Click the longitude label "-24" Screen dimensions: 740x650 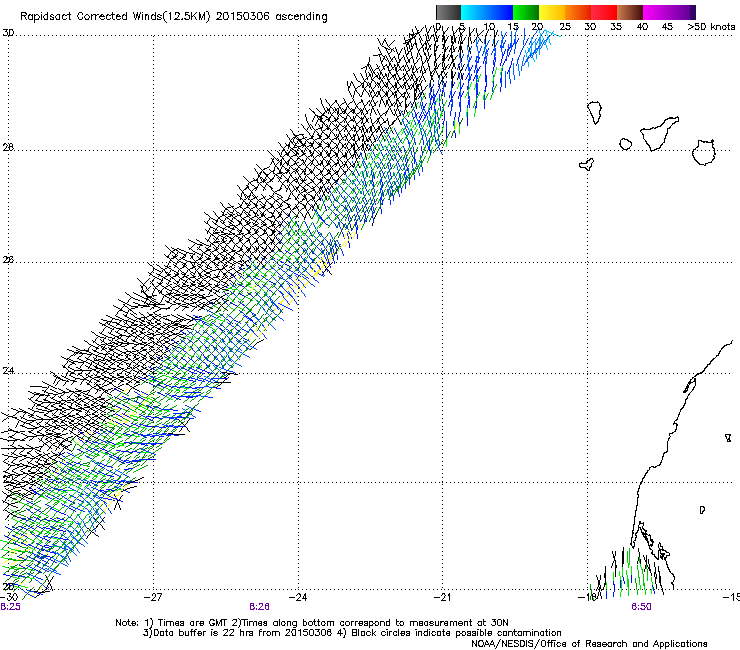coord(298,597)
